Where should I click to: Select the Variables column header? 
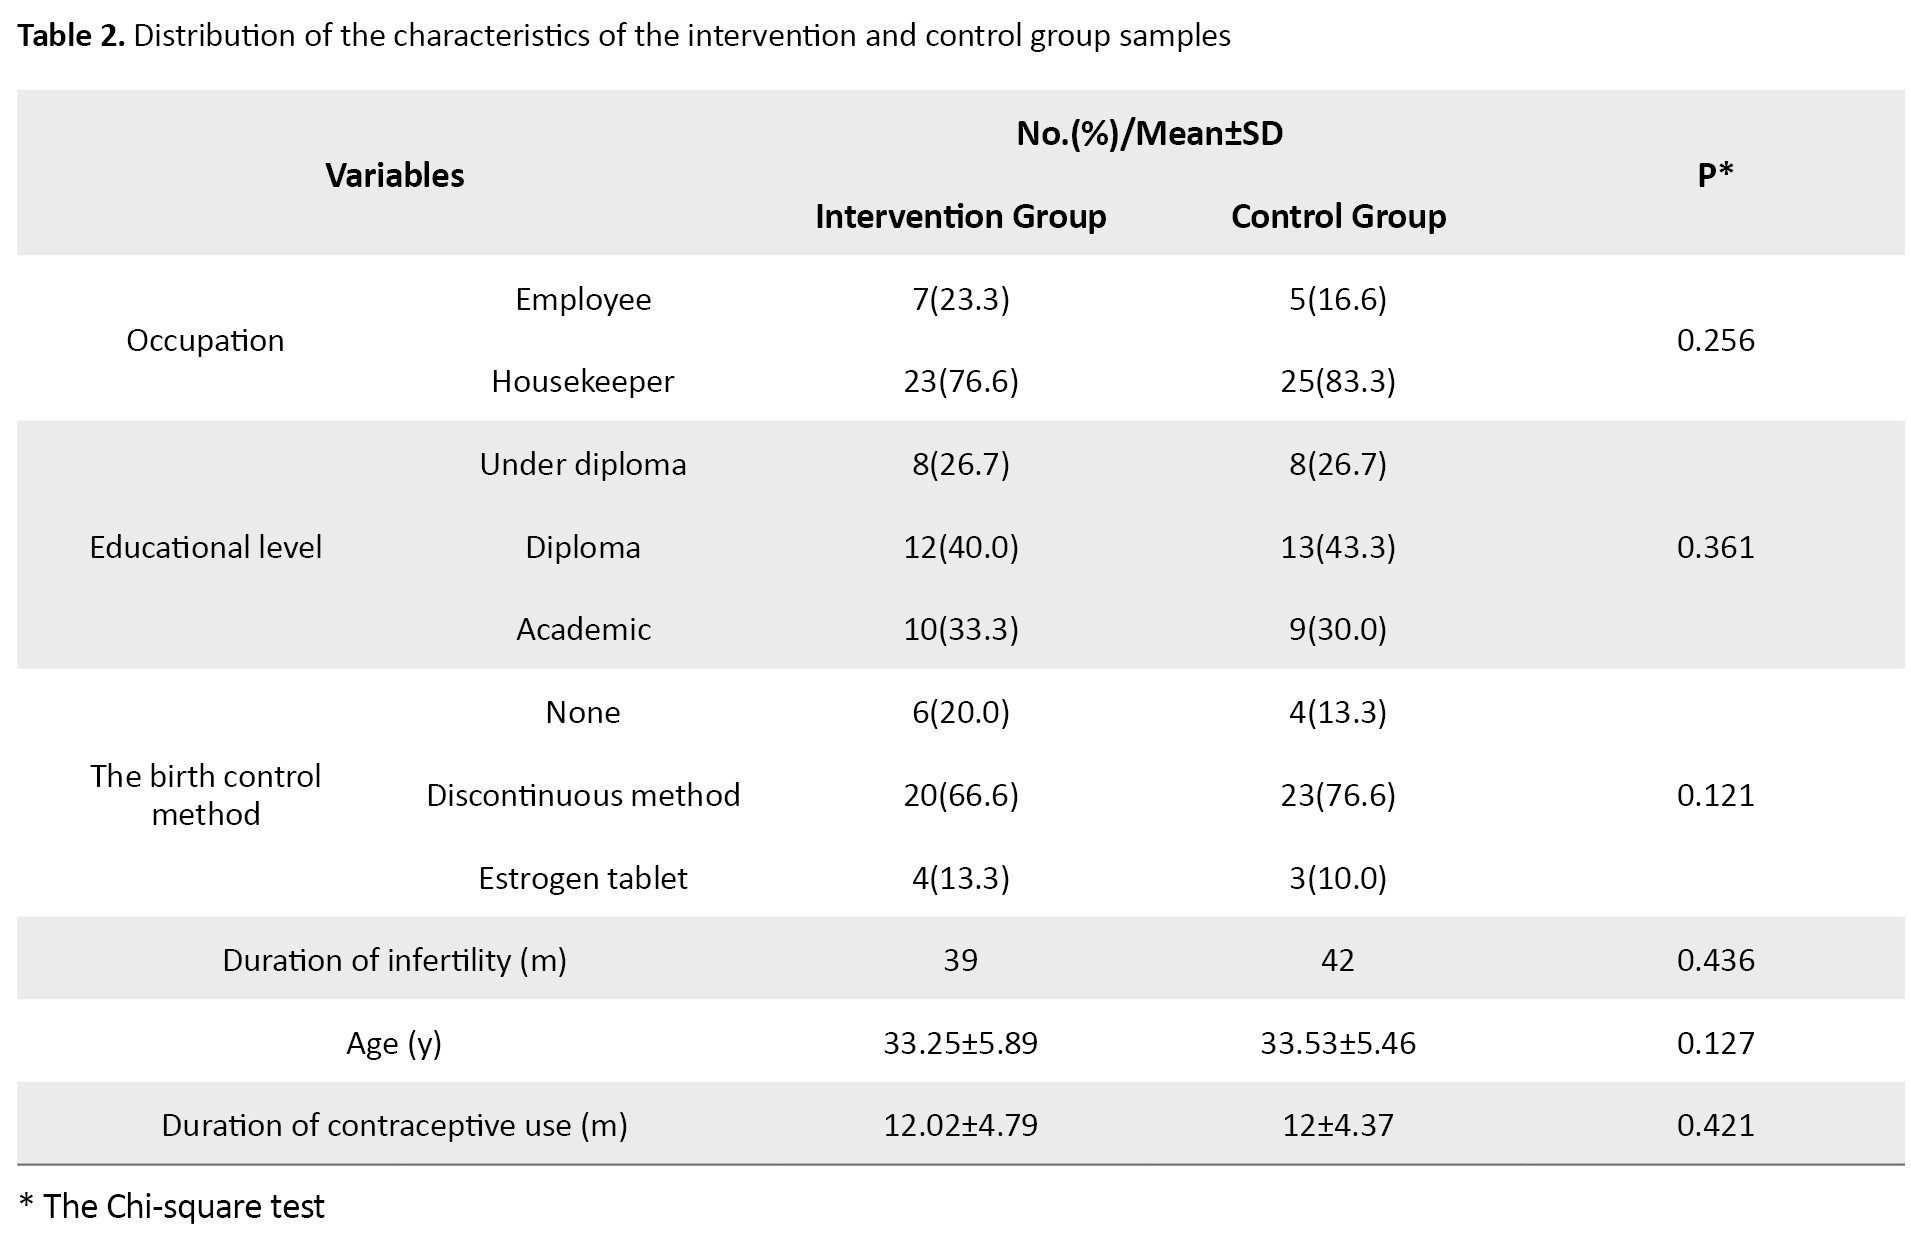(395, 175)
